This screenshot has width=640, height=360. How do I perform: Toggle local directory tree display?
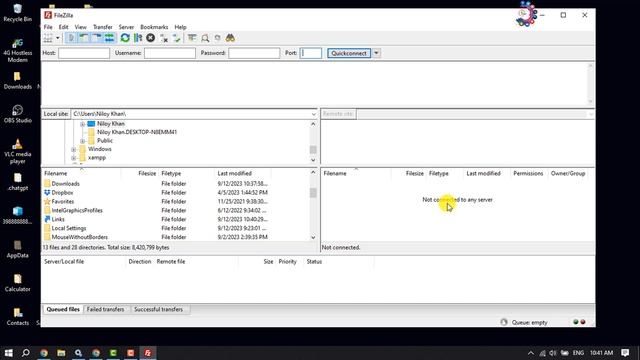(x=84, y=38)
